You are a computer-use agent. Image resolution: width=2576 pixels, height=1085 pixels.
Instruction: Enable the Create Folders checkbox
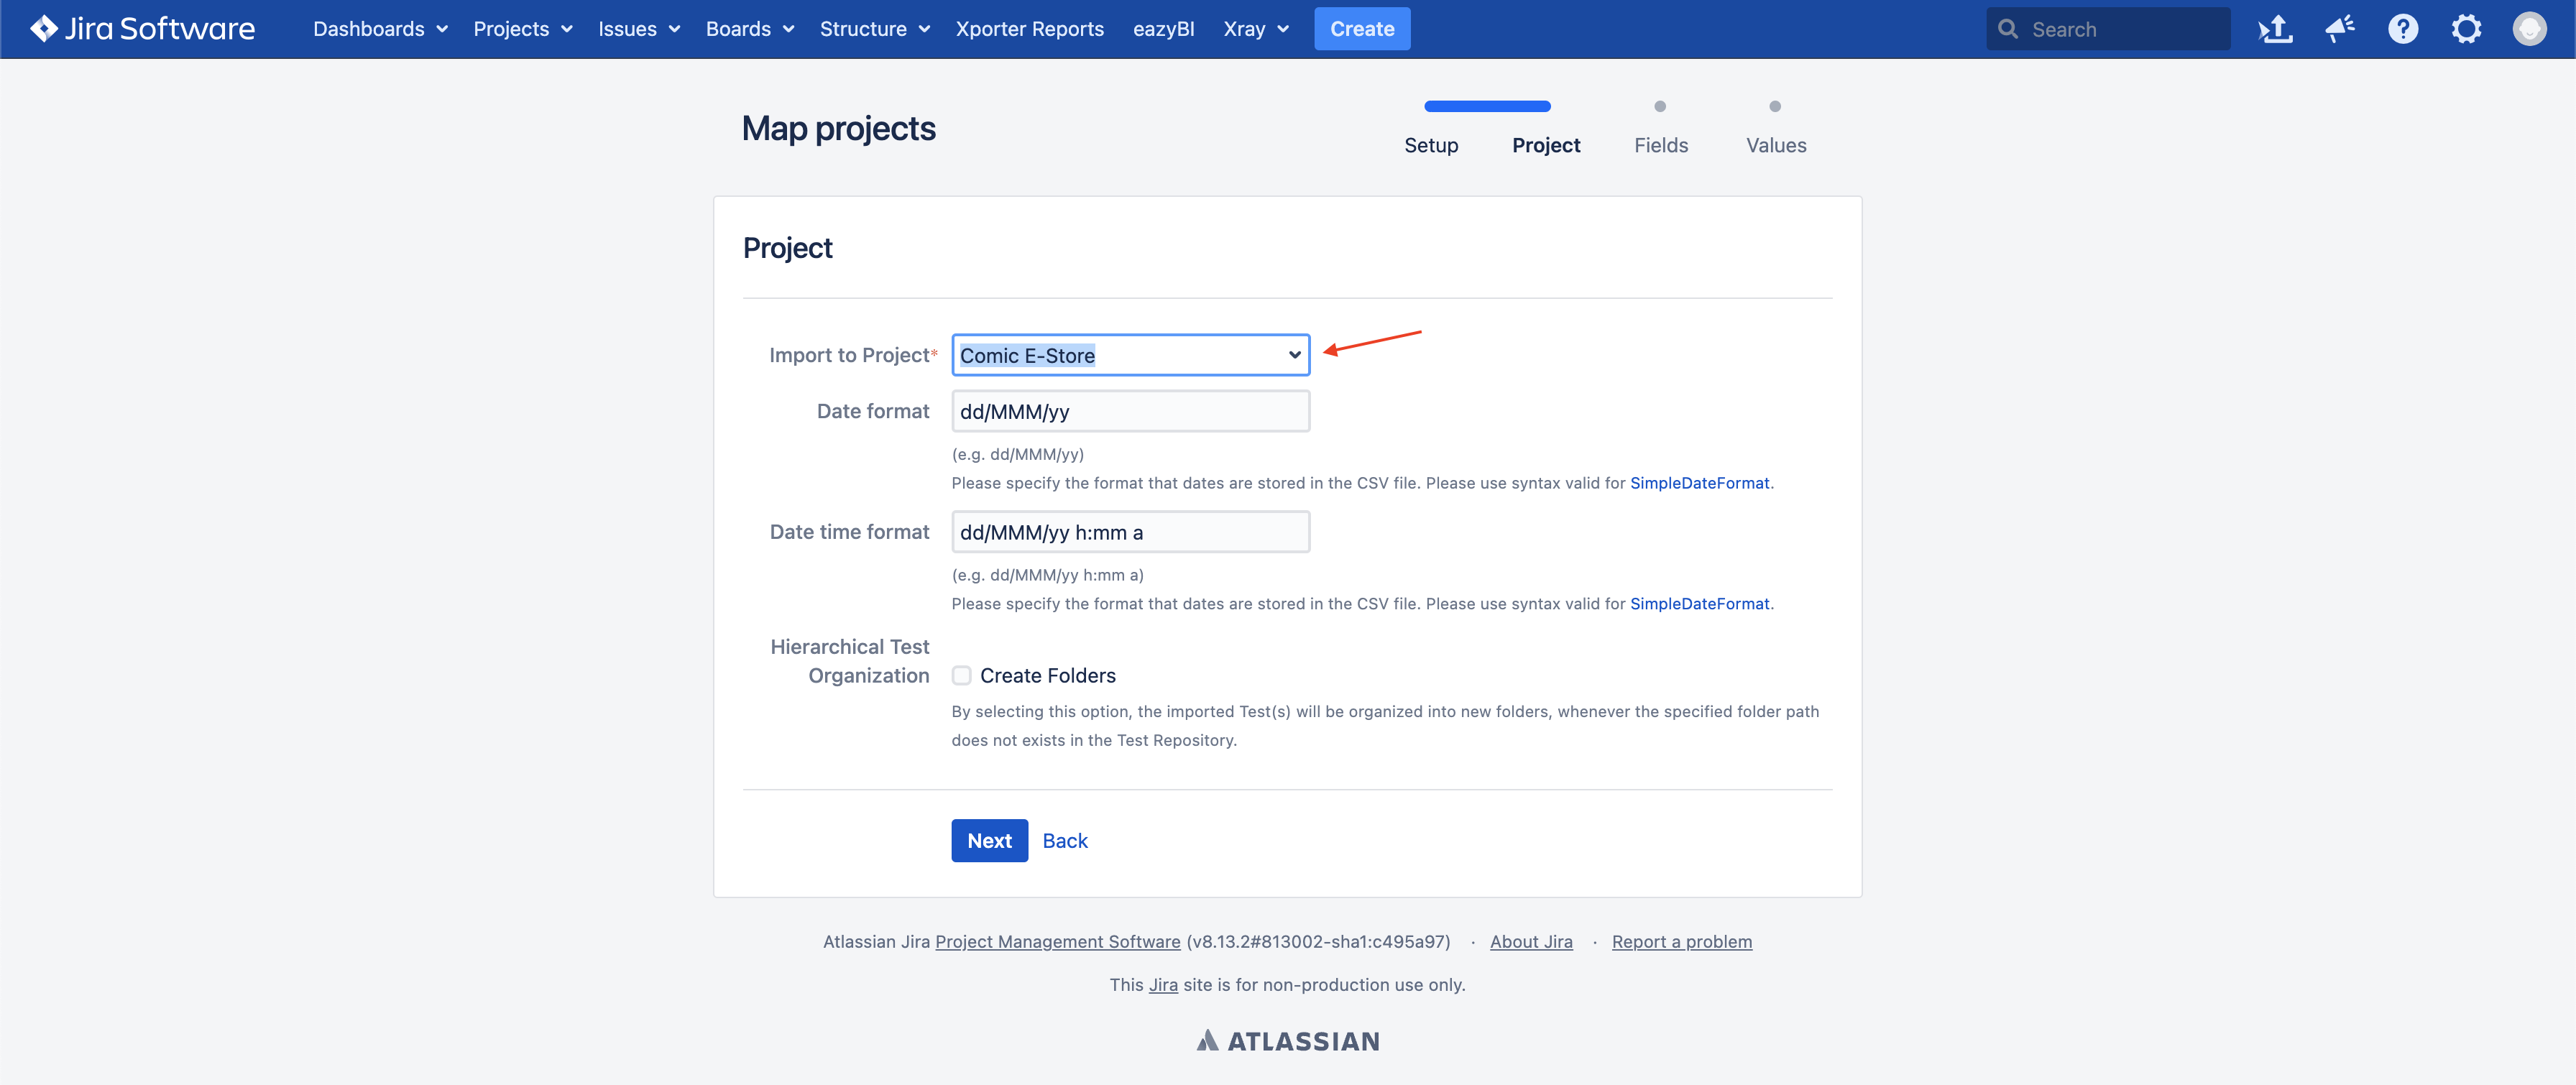pyautogui.click(x=961, y=676)
